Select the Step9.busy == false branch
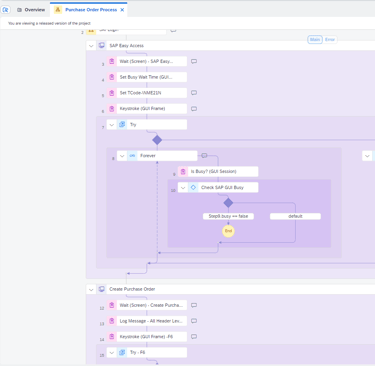 coord(228,216)
